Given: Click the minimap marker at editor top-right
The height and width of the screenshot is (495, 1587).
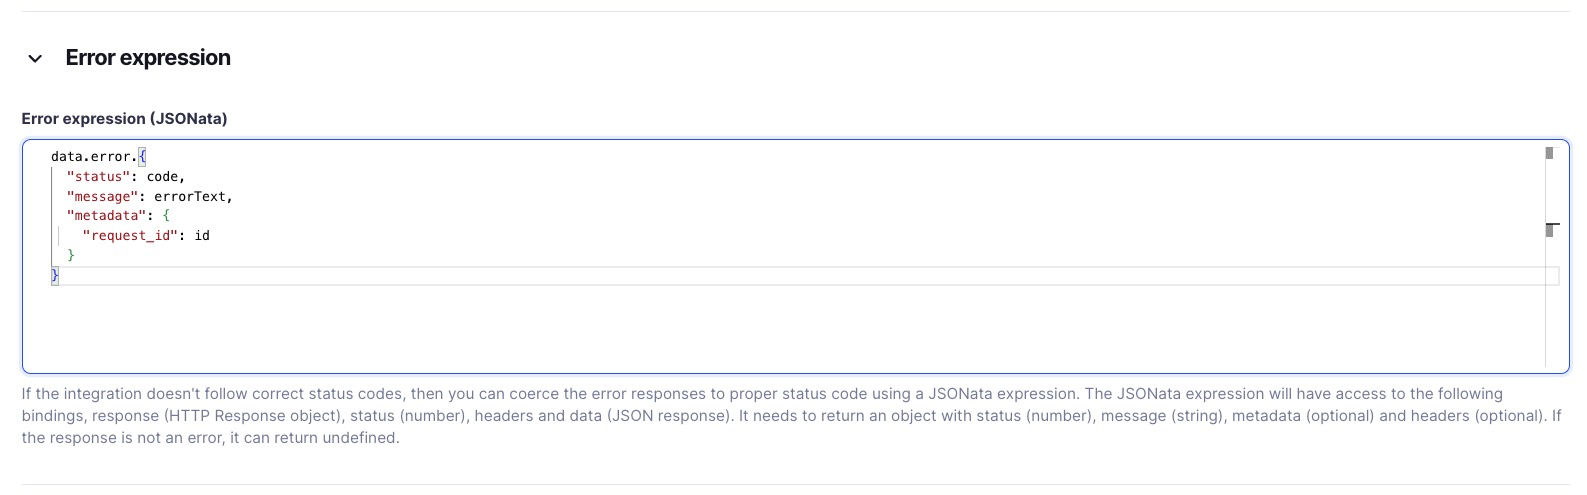Looking at the screenshot, I should (1549, 153).
